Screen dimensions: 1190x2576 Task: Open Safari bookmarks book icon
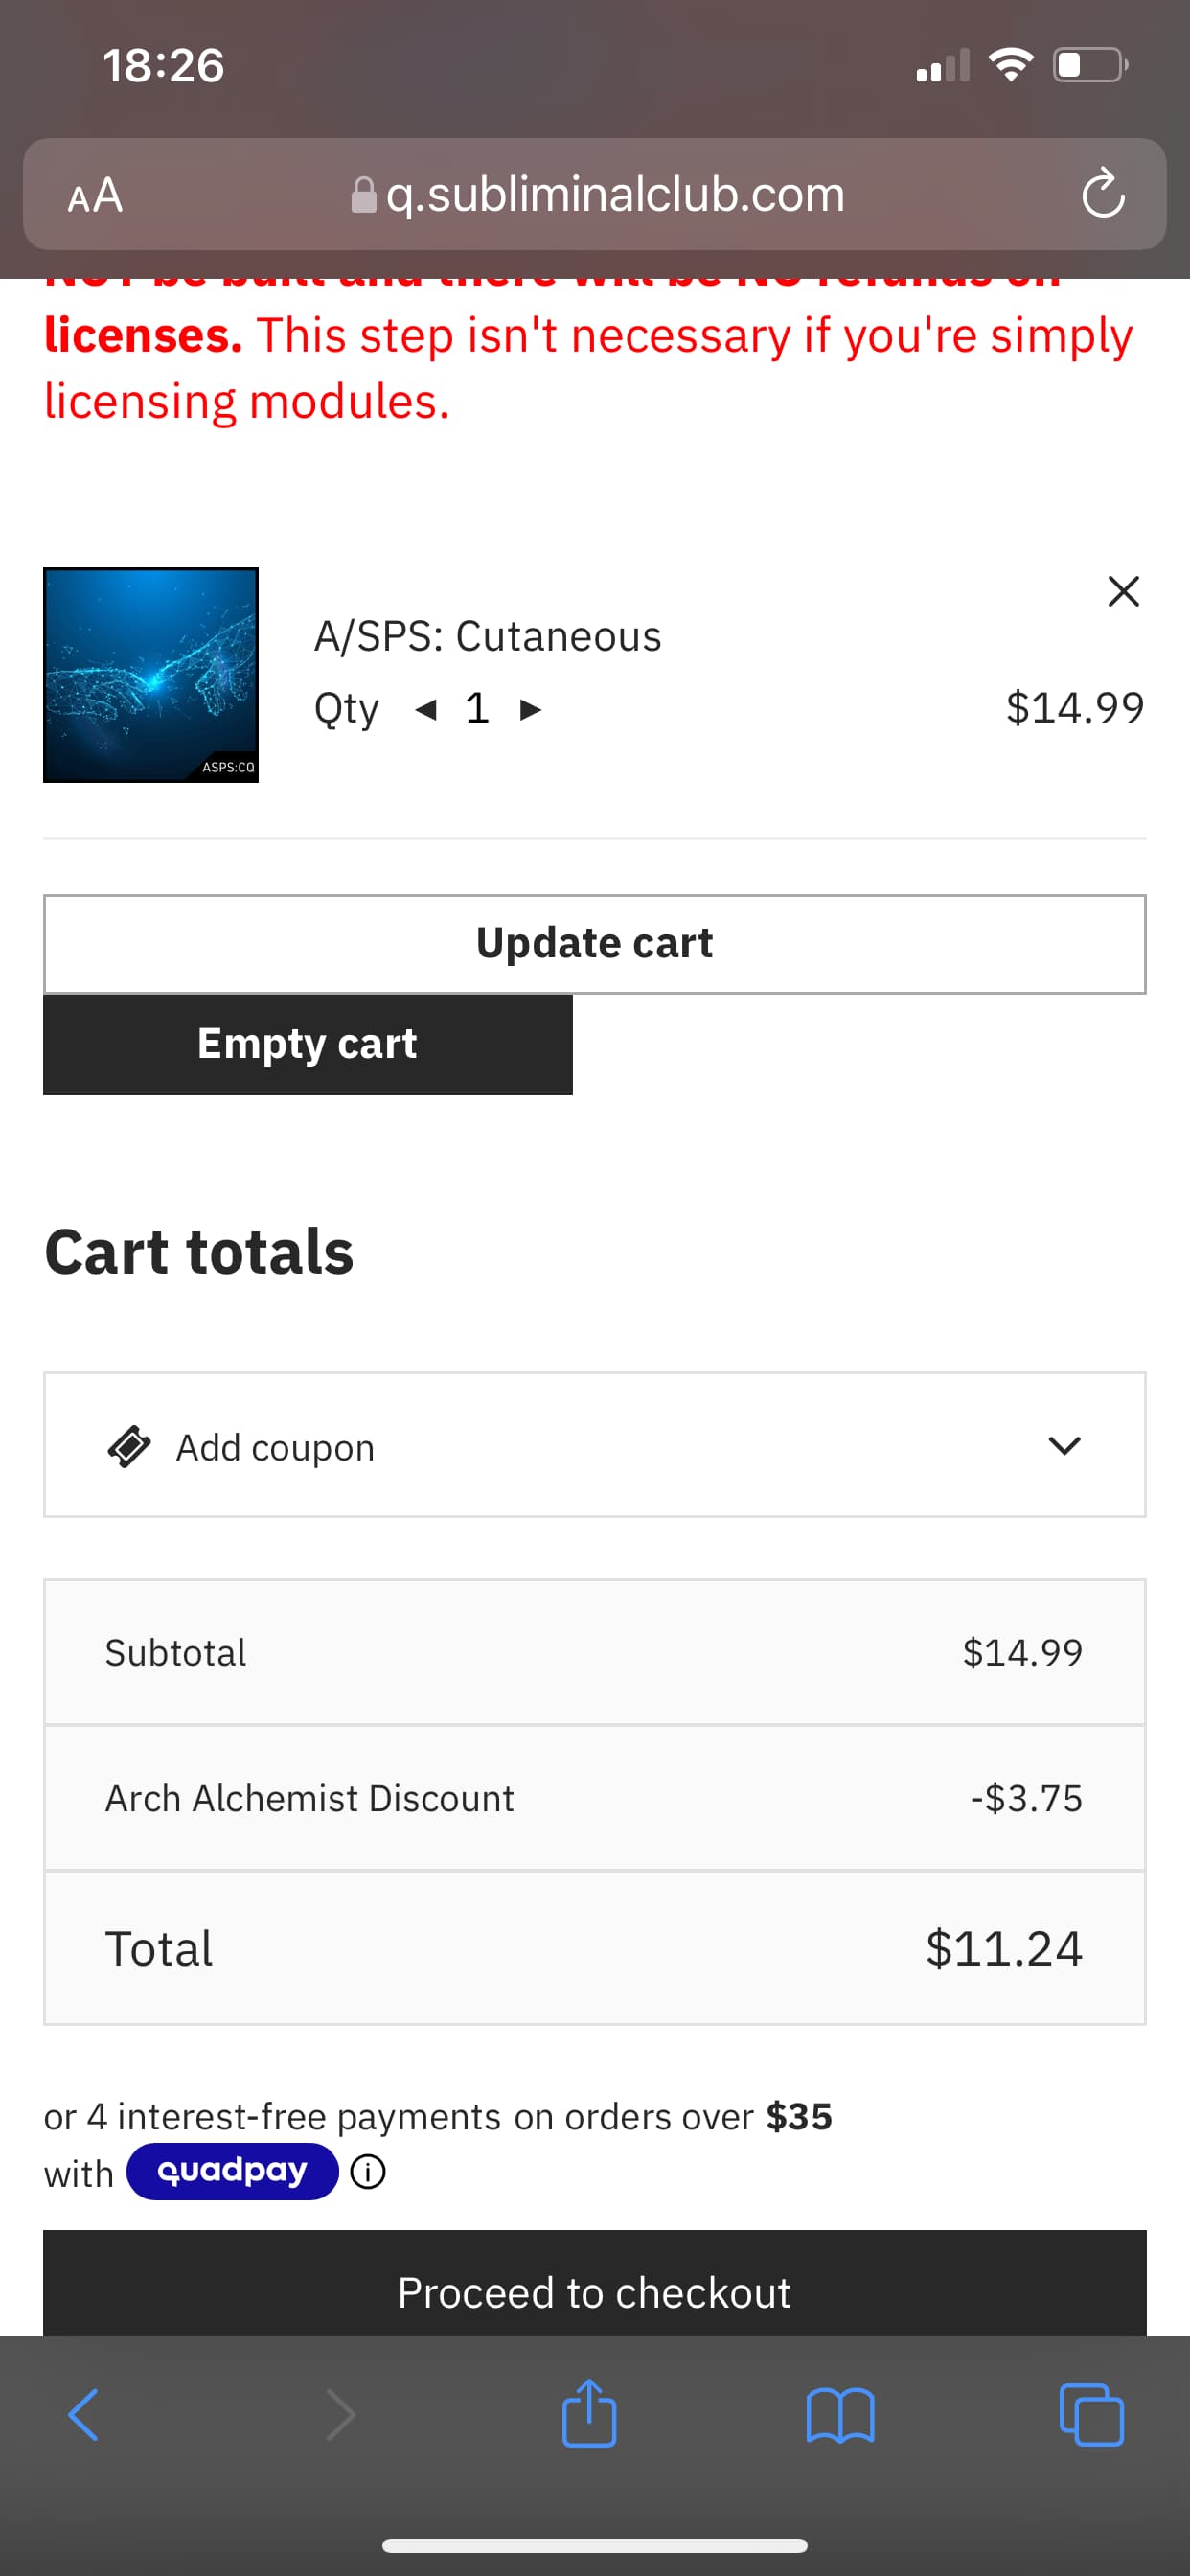(x=840, y=2415)
